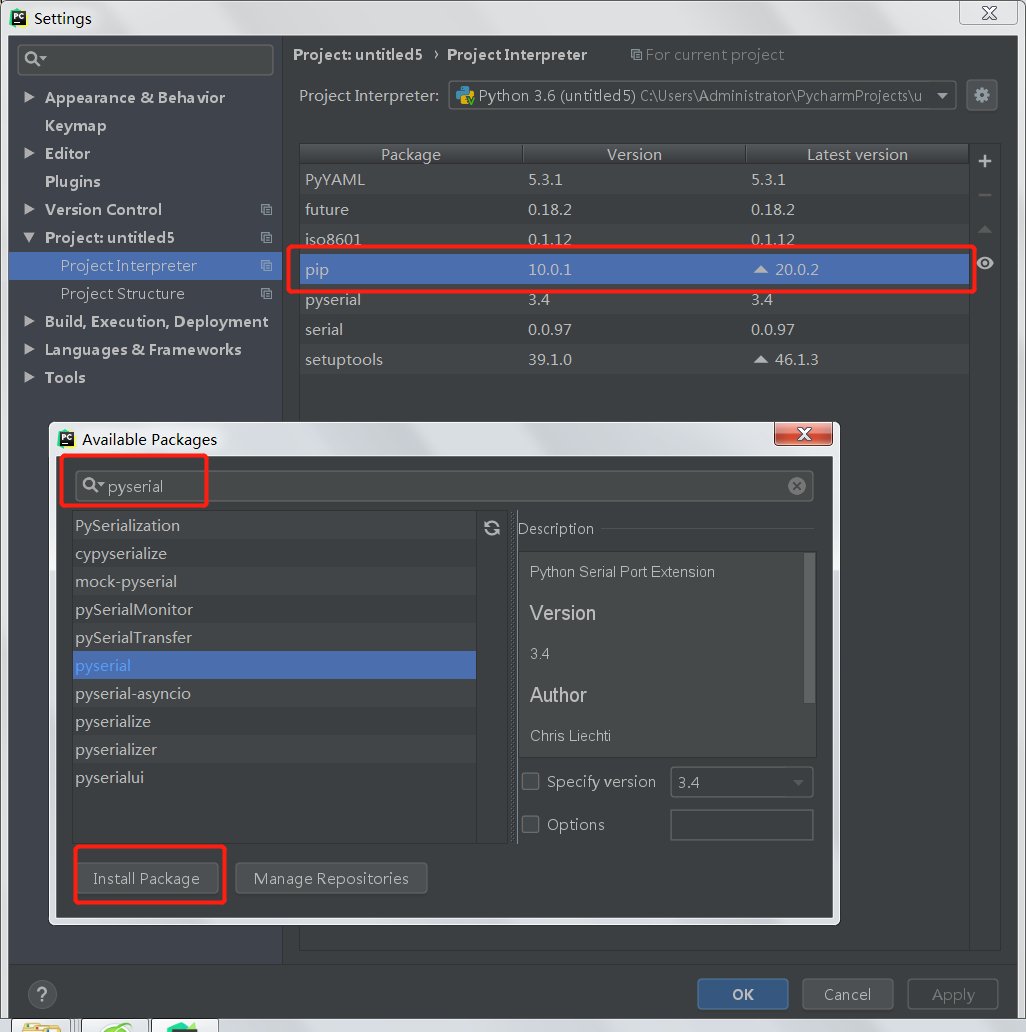Select pyserializer in available packages
This screenshot has width=1026, height=1032.
point(274,750)
